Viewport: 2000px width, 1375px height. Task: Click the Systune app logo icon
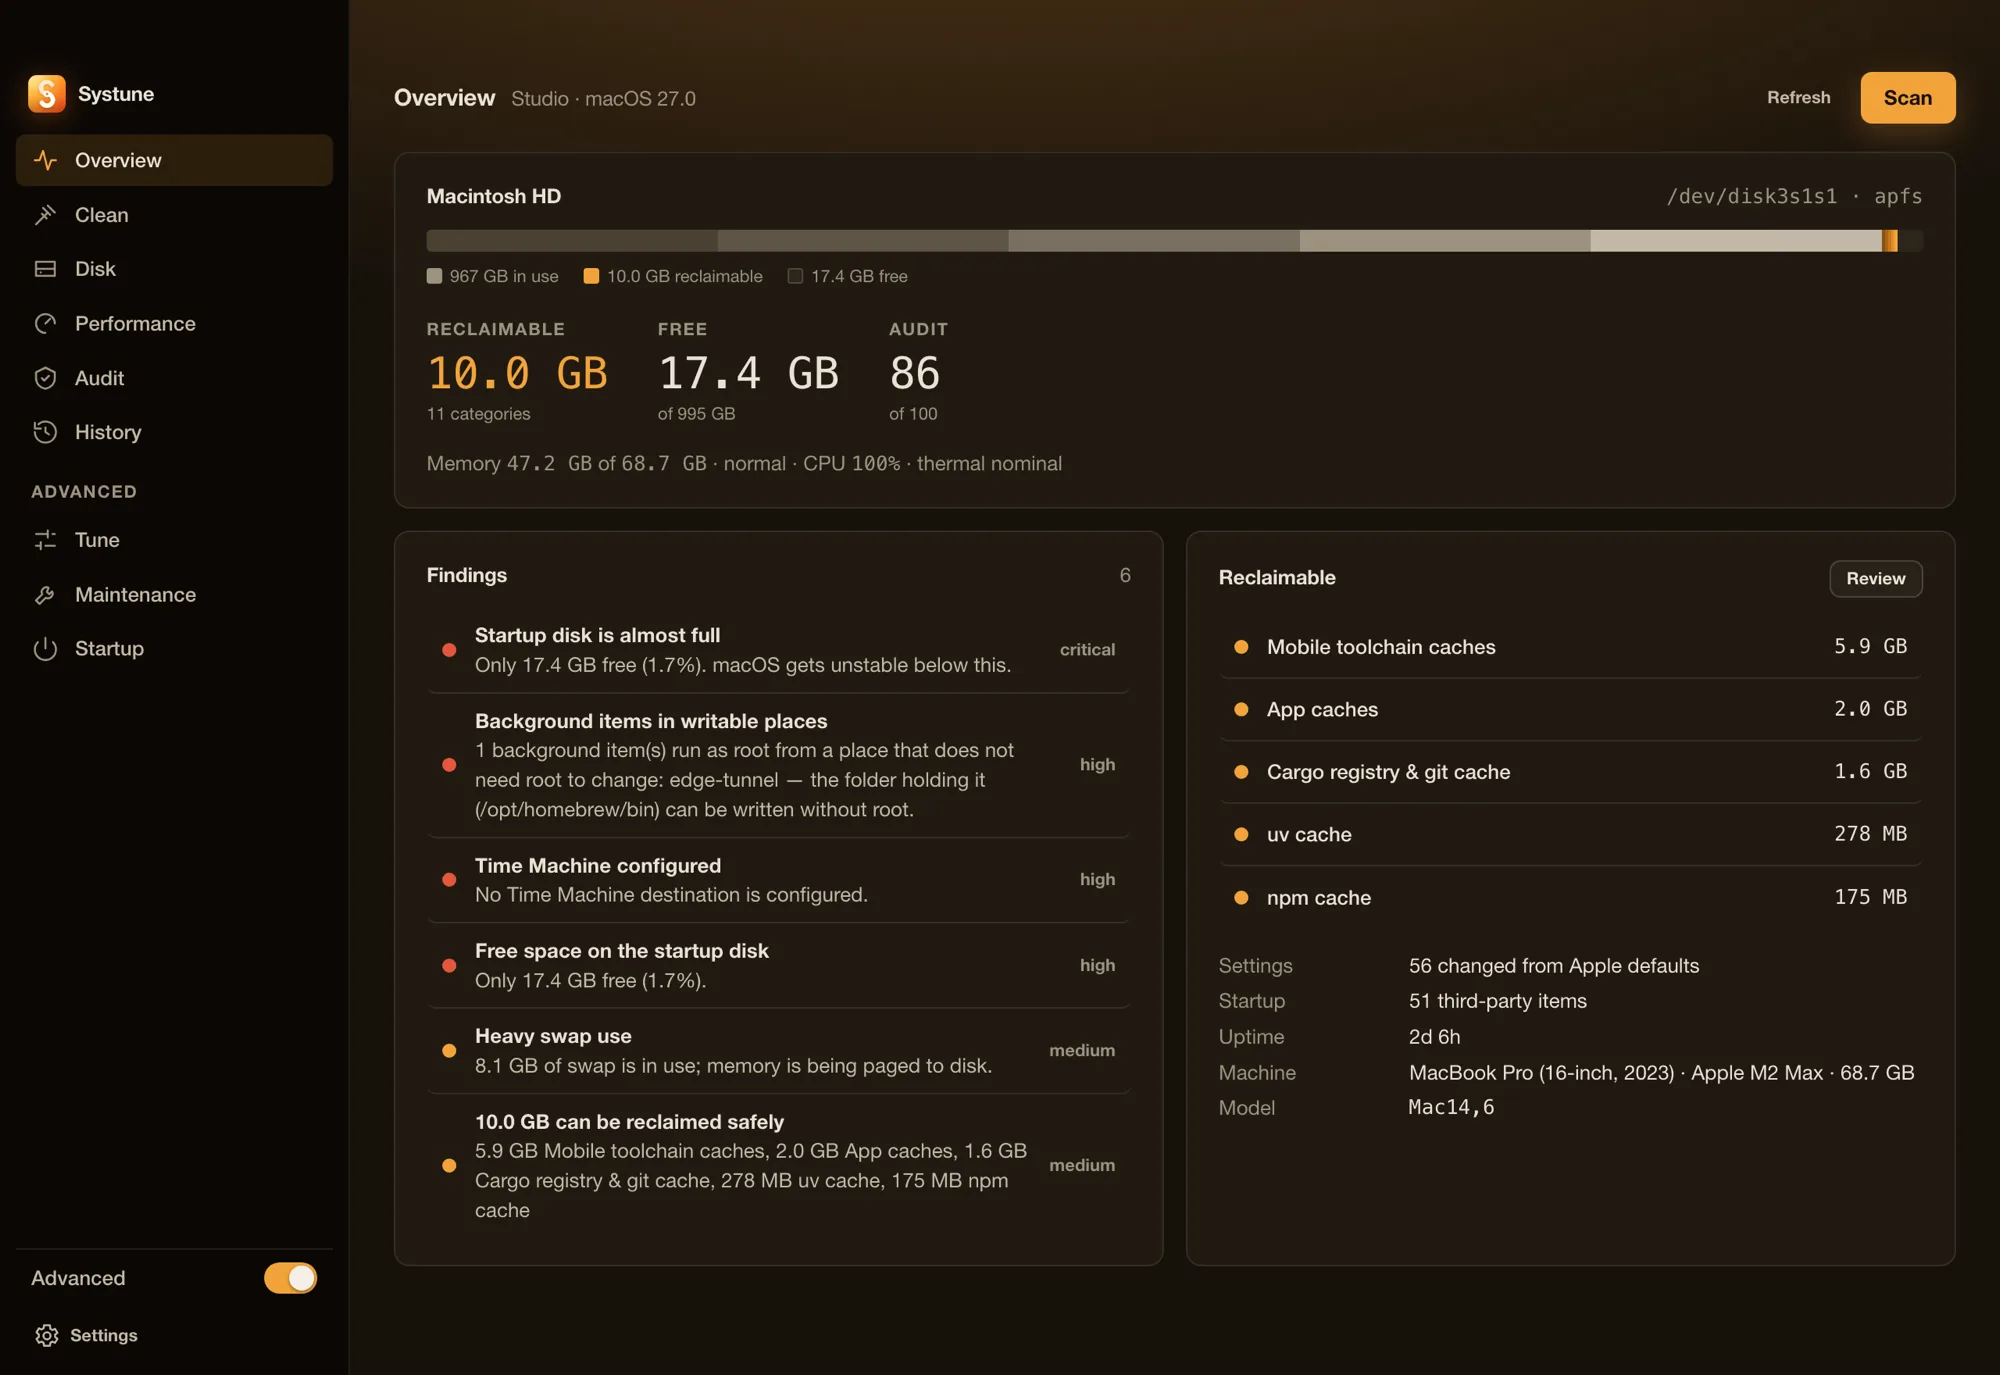pyautogui.click(x=47, y=94)
